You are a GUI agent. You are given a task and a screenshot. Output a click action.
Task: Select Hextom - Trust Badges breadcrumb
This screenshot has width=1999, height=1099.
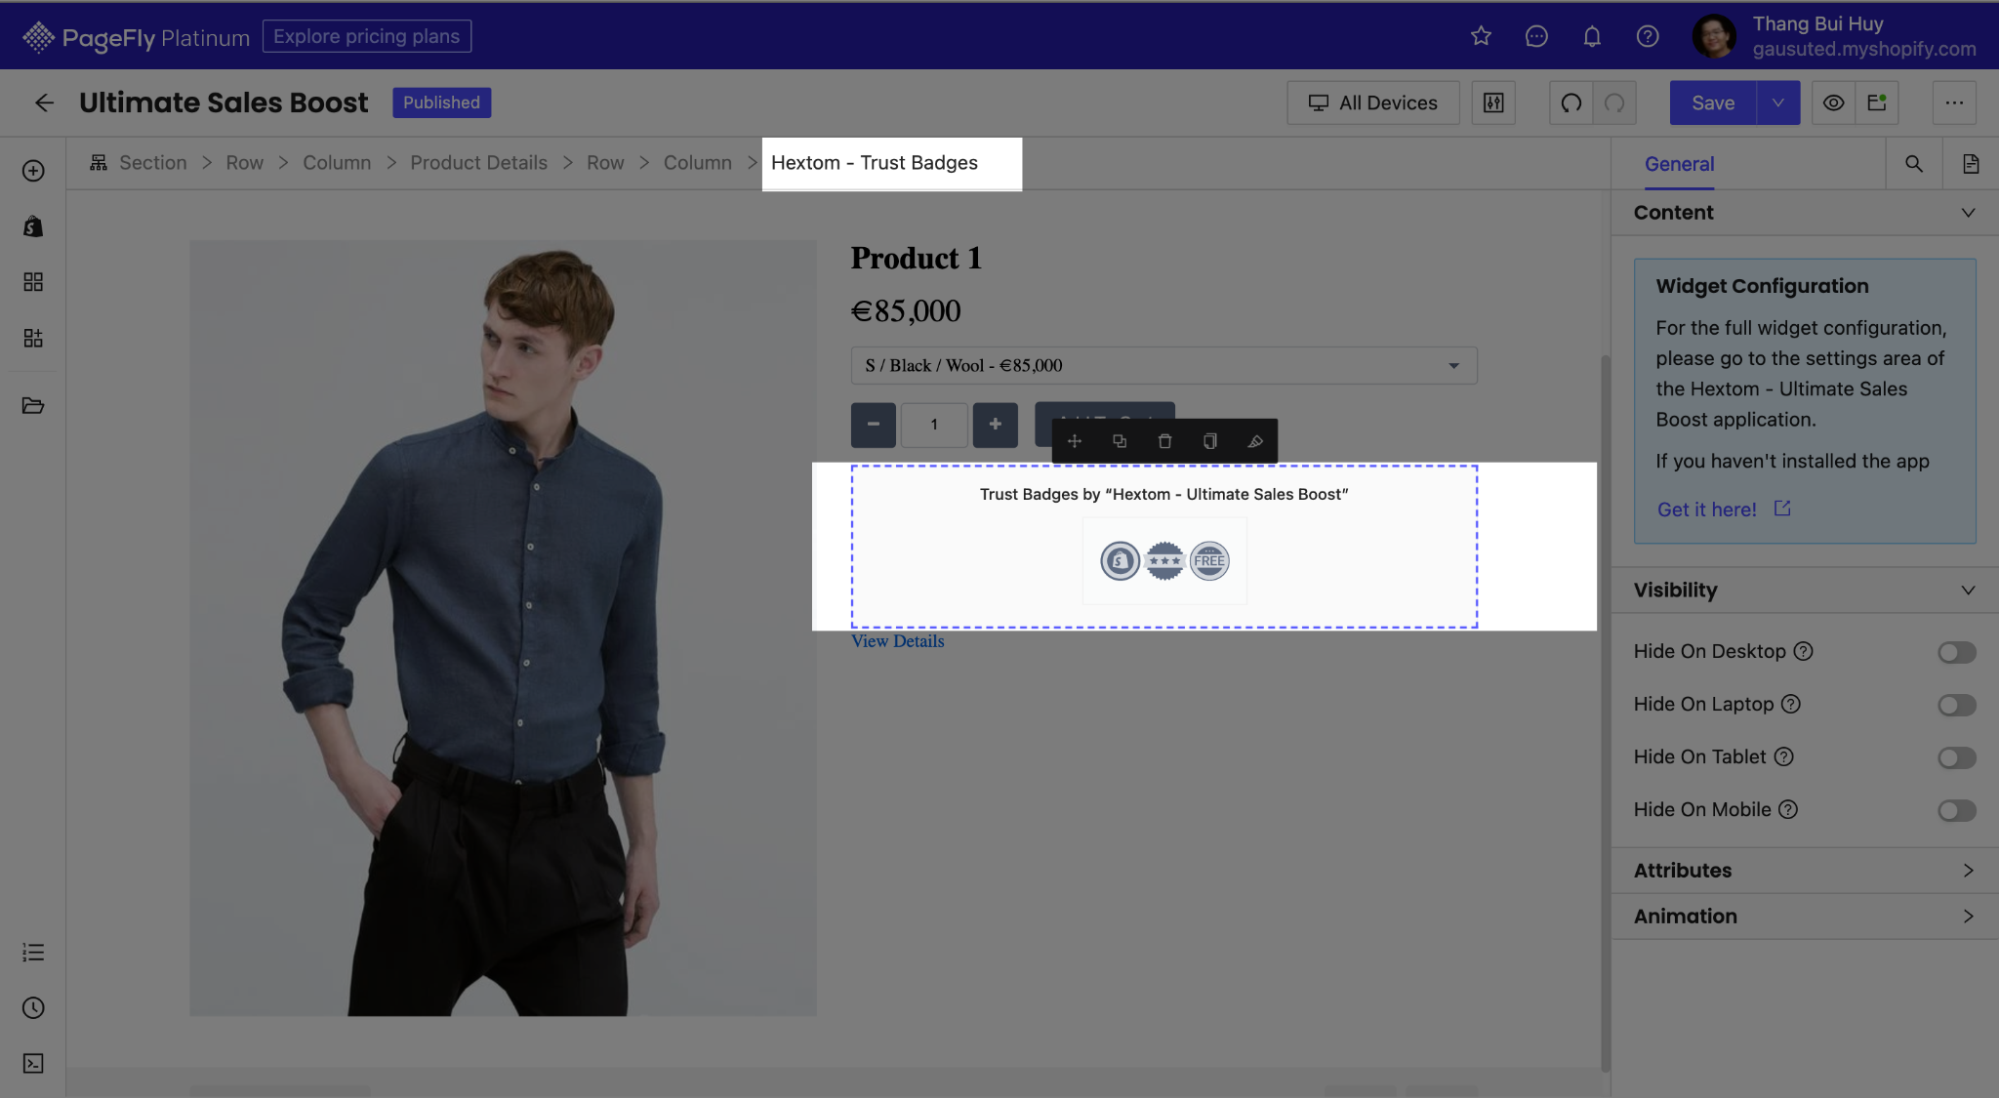click(874, 163)
